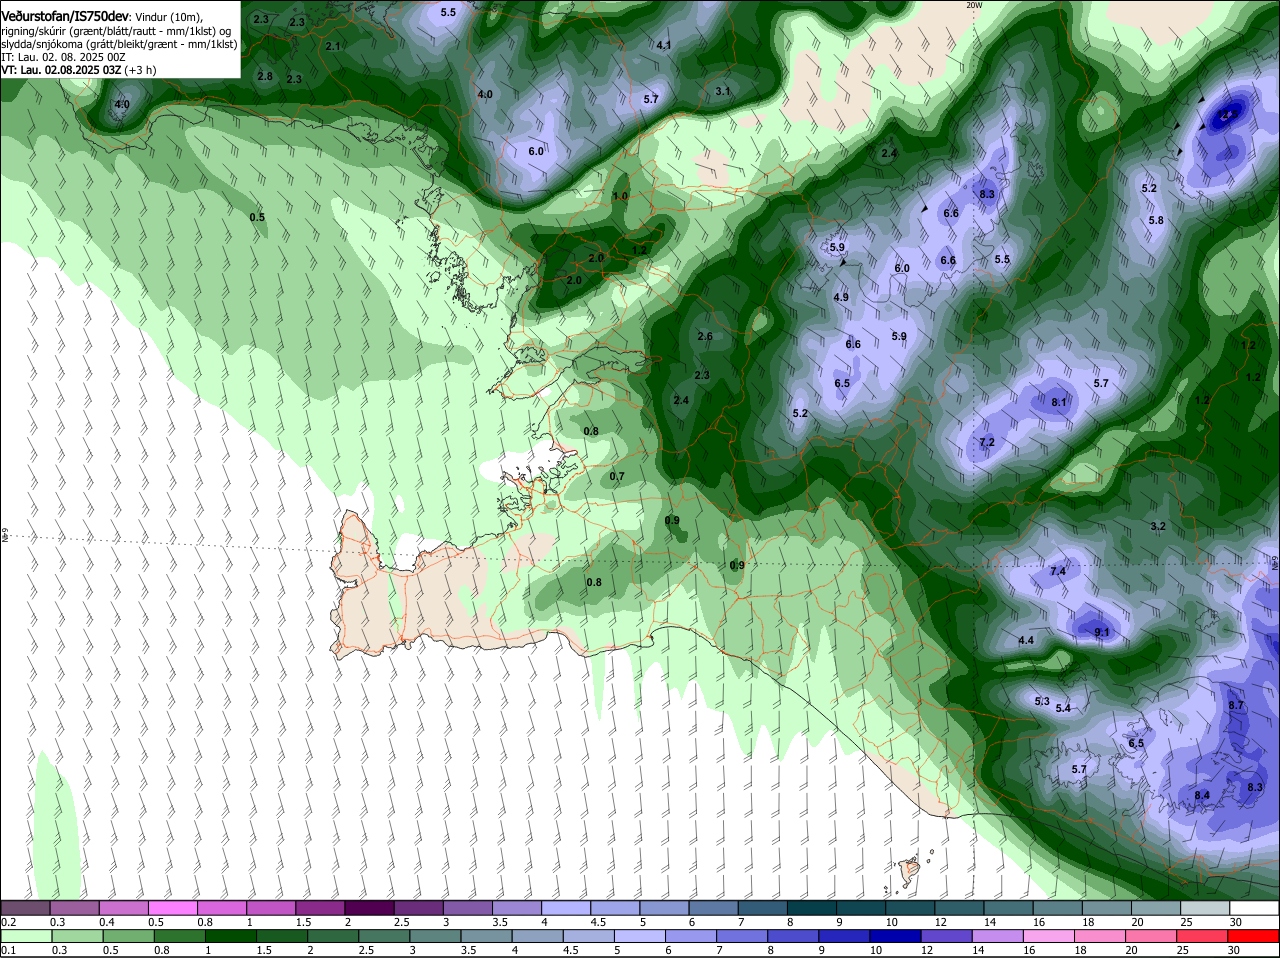Viewport: 1280px width, 958px height.
Task: Click the 3.2 precipitation value on the map
Action: (1158, 526)
